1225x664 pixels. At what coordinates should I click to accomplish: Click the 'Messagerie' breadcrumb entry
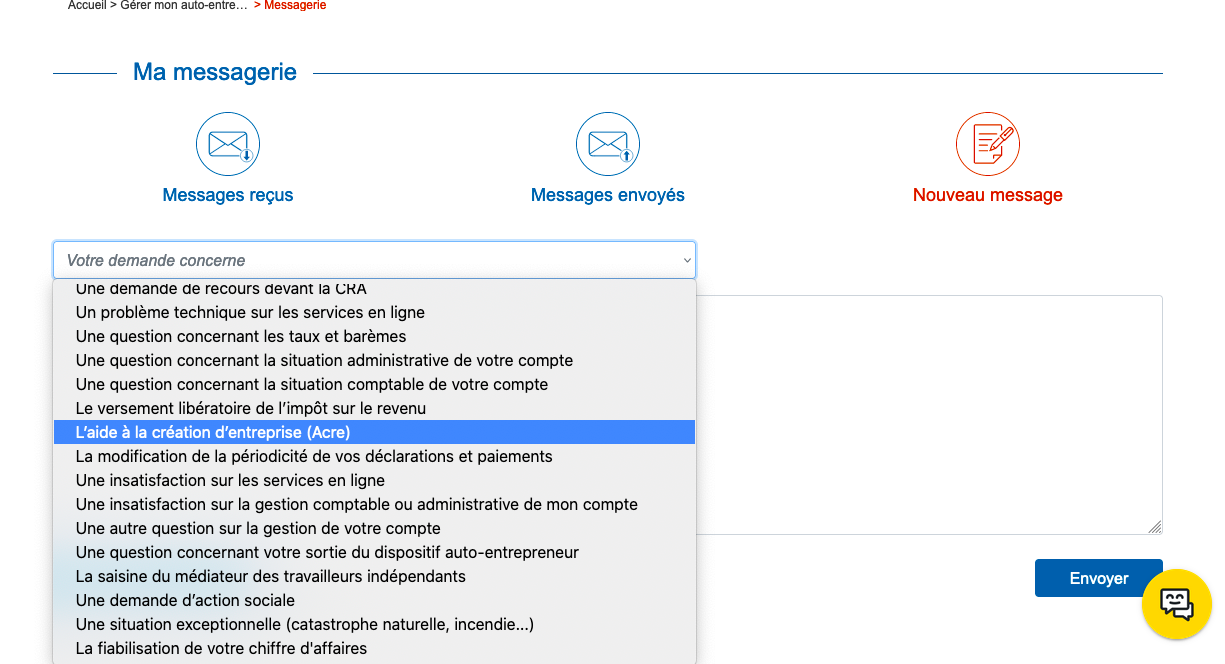tap(297, 5)
